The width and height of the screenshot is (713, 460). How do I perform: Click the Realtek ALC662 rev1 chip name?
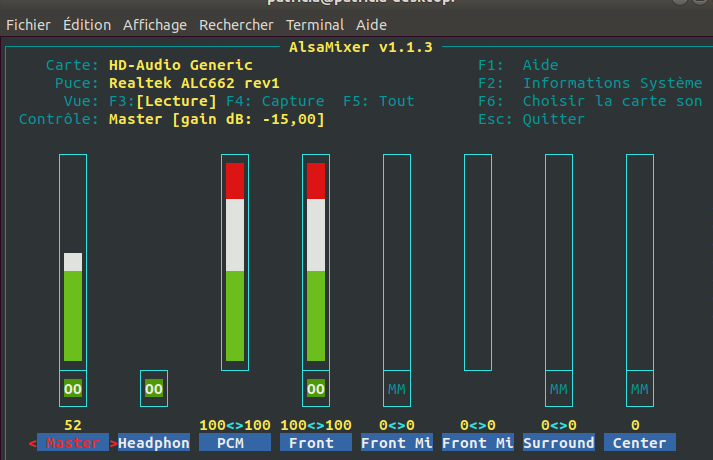[x=194, y=83]
